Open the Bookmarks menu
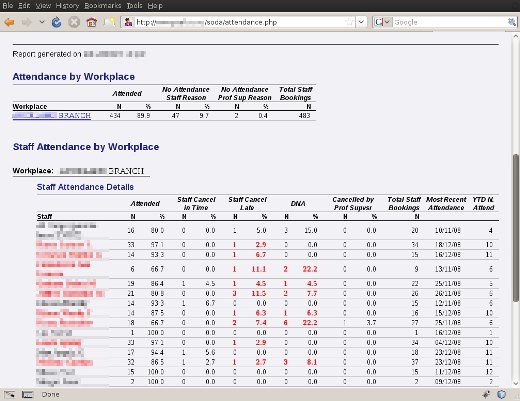Viewport: 520px width, 401px height. coord(103,6)
